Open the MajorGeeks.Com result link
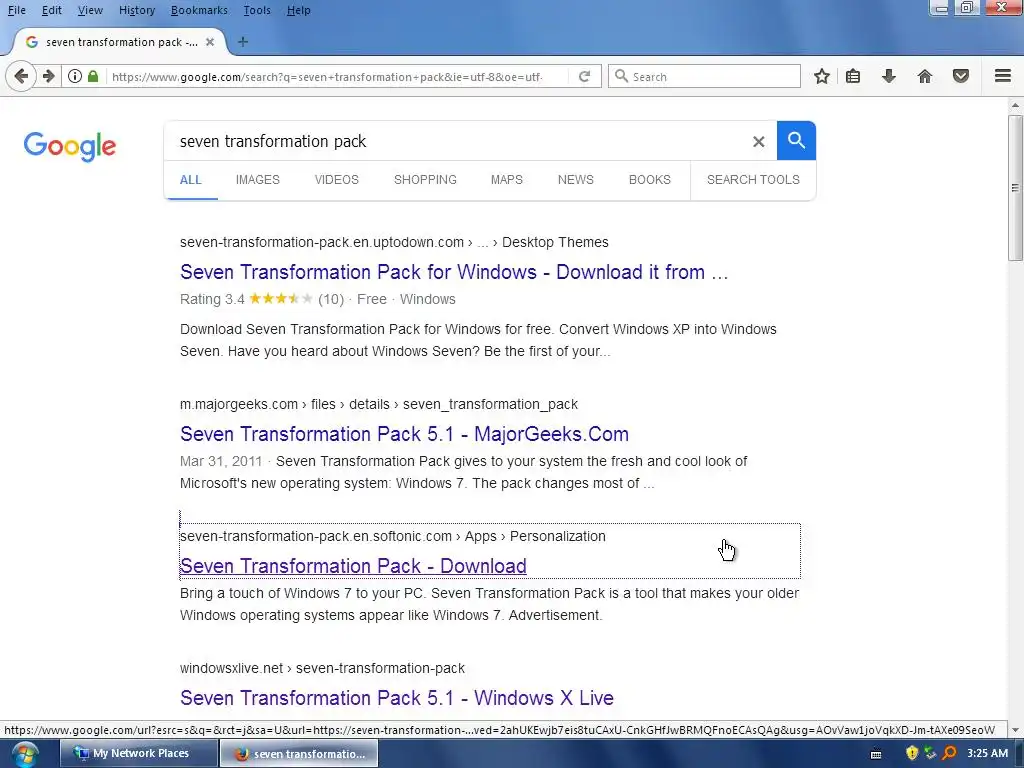 pos(404,434)
